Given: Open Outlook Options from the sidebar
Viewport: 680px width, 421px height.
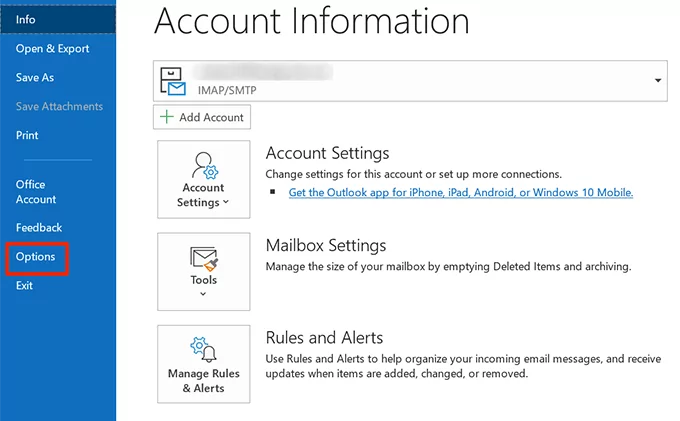Looking at the screenshot, I should [36, 257].
